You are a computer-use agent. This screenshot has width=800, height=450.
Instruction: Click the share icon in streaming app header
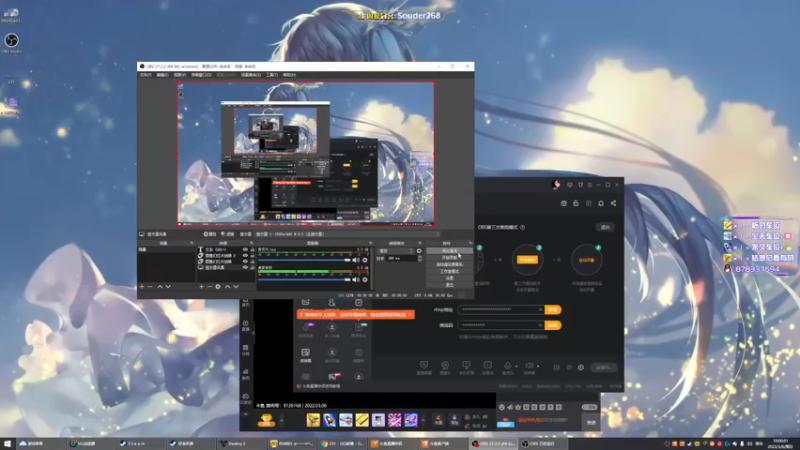(x=613, y=203)
